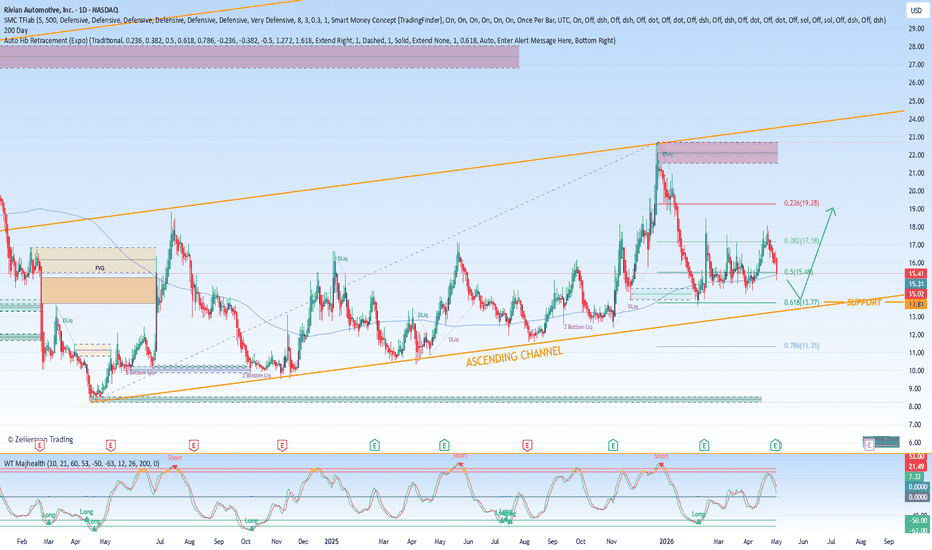This screenshot has height=550, width=932.
Task: Select the green earnings marker at May 2026
Action: [775, 445]
